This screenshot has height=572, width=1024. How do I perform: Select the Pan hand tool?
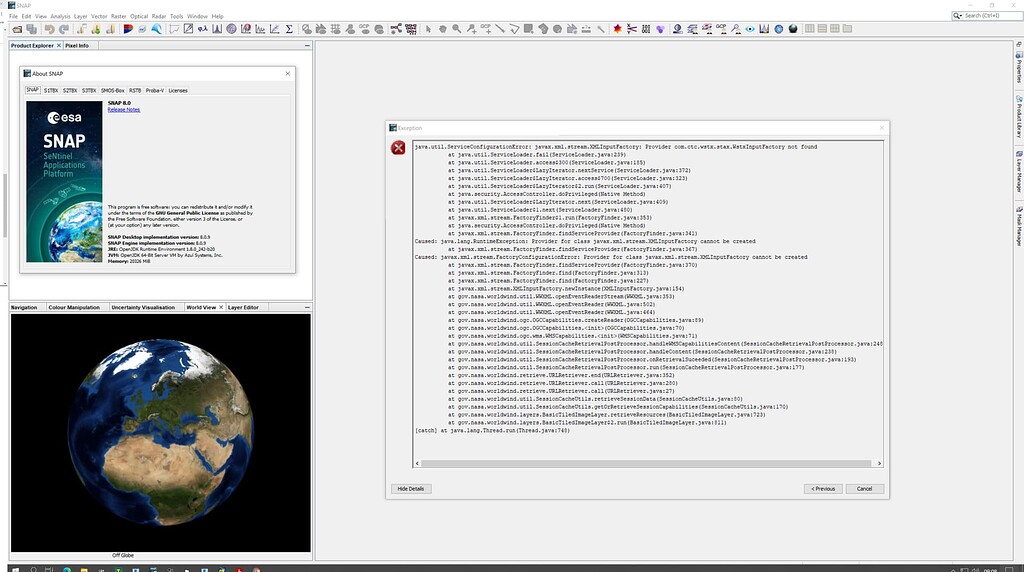442,28
